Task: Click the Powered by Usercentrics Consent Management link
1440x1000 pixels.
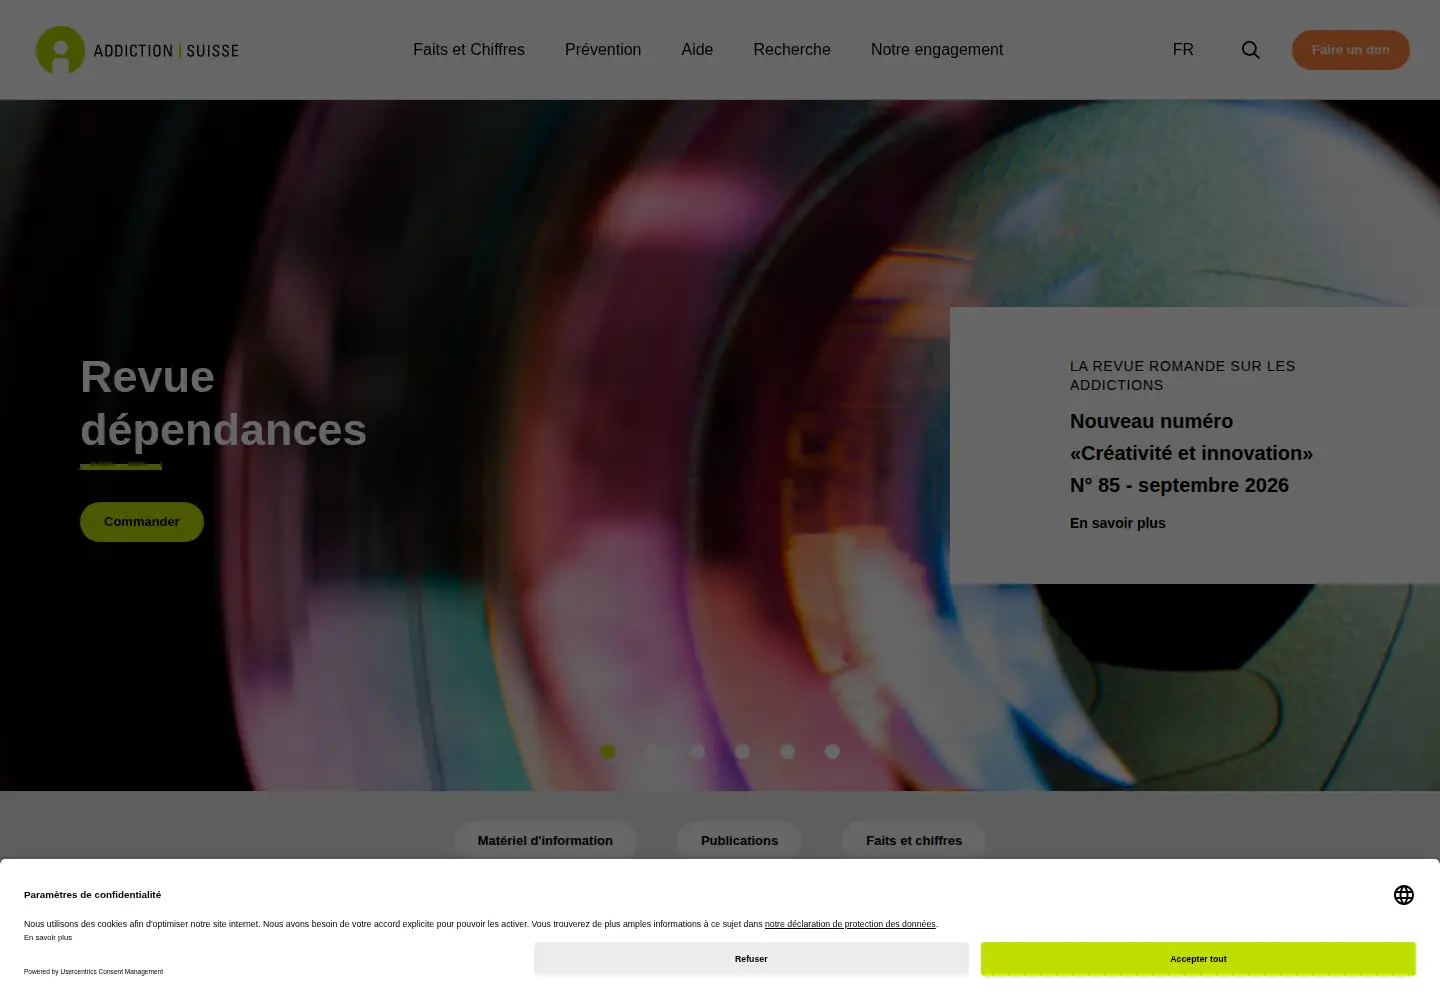Action: pos(93,972)
